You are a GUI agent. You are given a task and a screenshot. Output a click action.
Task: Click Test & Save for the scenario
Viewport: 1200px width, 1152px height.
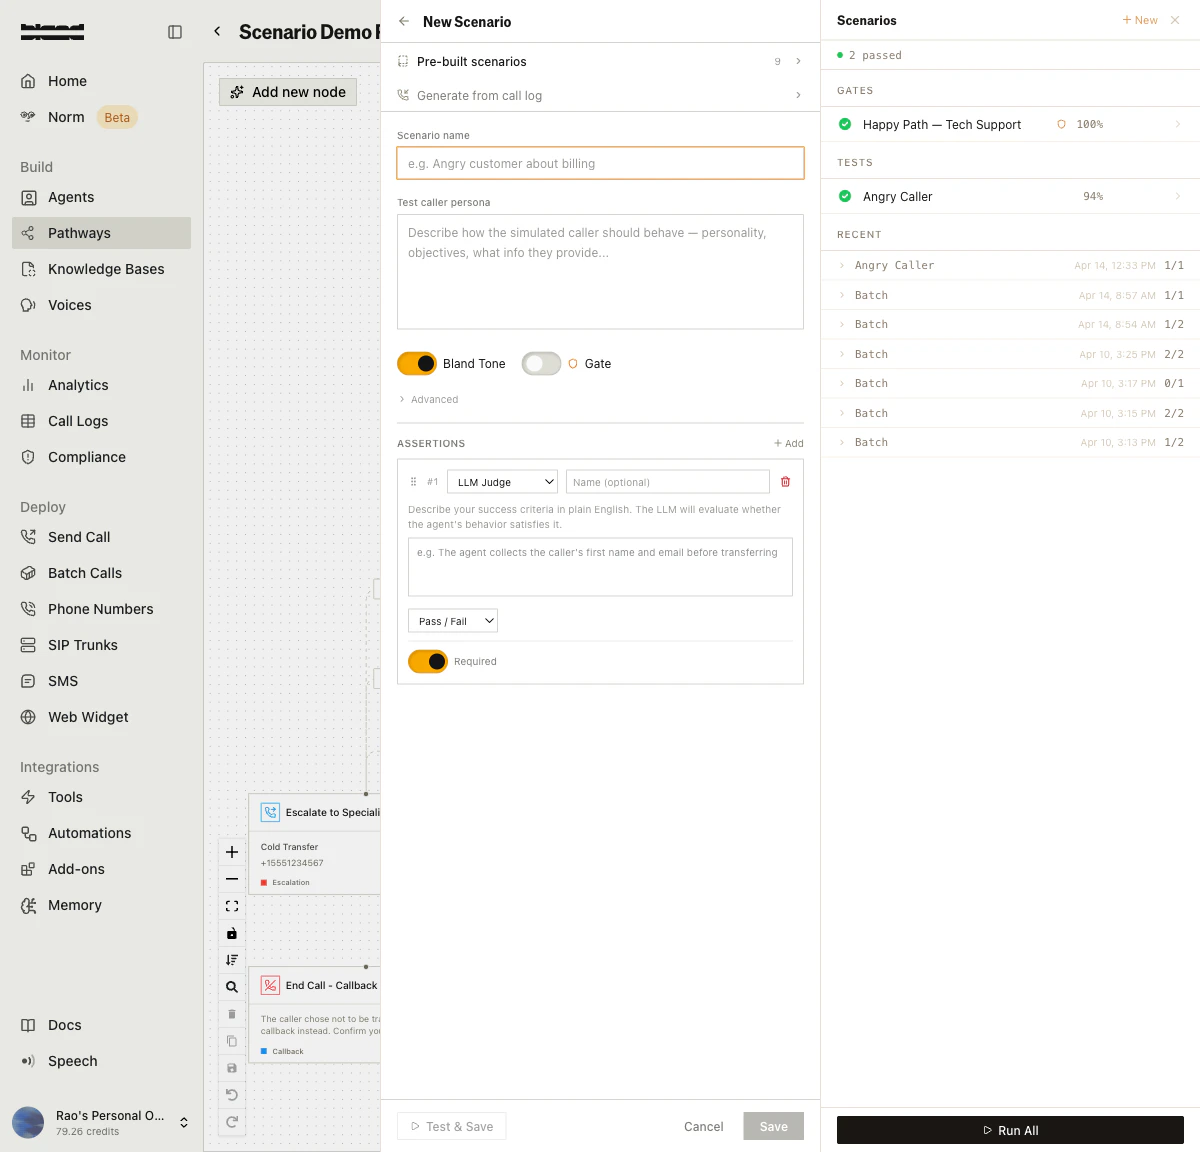click(451, 1126)
